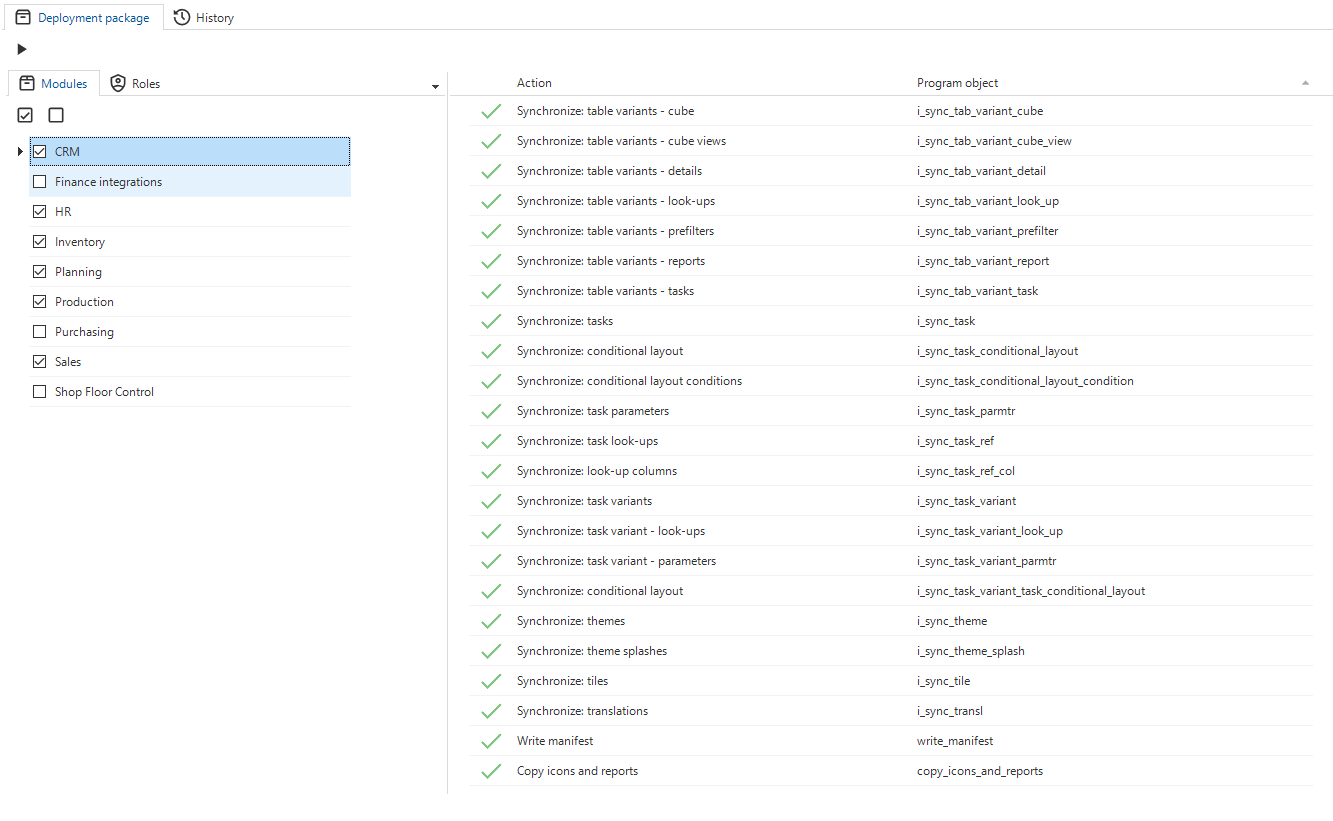Uncheck the Sales module checkbox
The width and height of the screenshot is (1333, 821).
click(40, 362)
